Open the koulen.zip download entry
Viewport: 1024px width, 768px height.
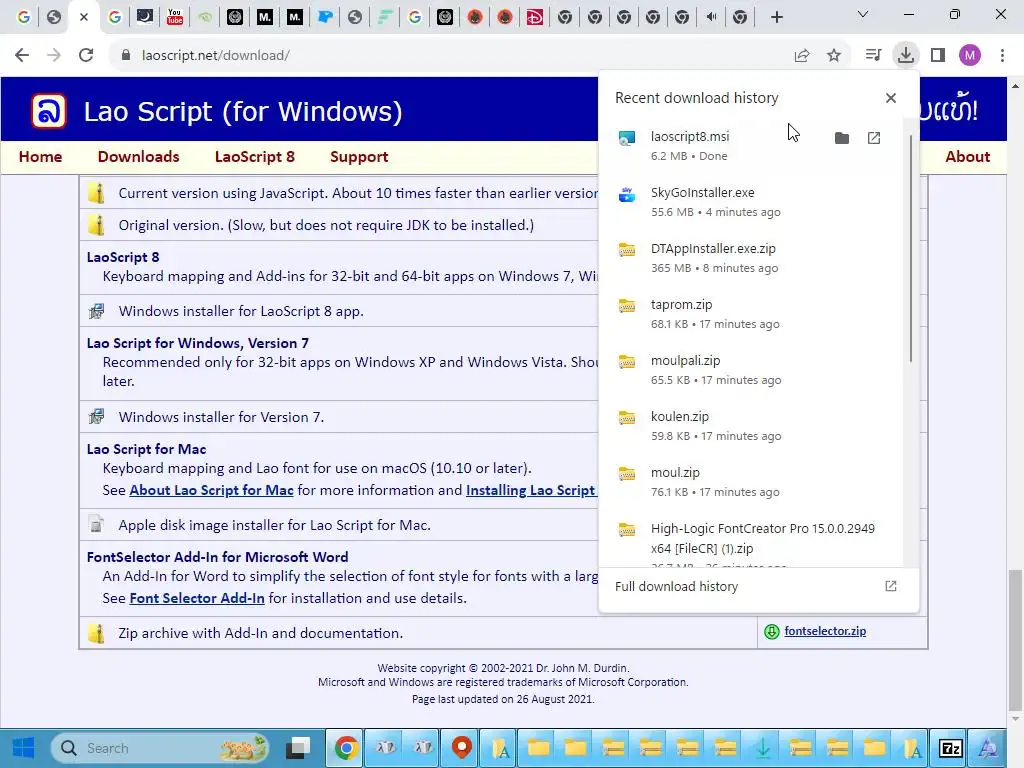pyautogui.click(x=750, y=426)
